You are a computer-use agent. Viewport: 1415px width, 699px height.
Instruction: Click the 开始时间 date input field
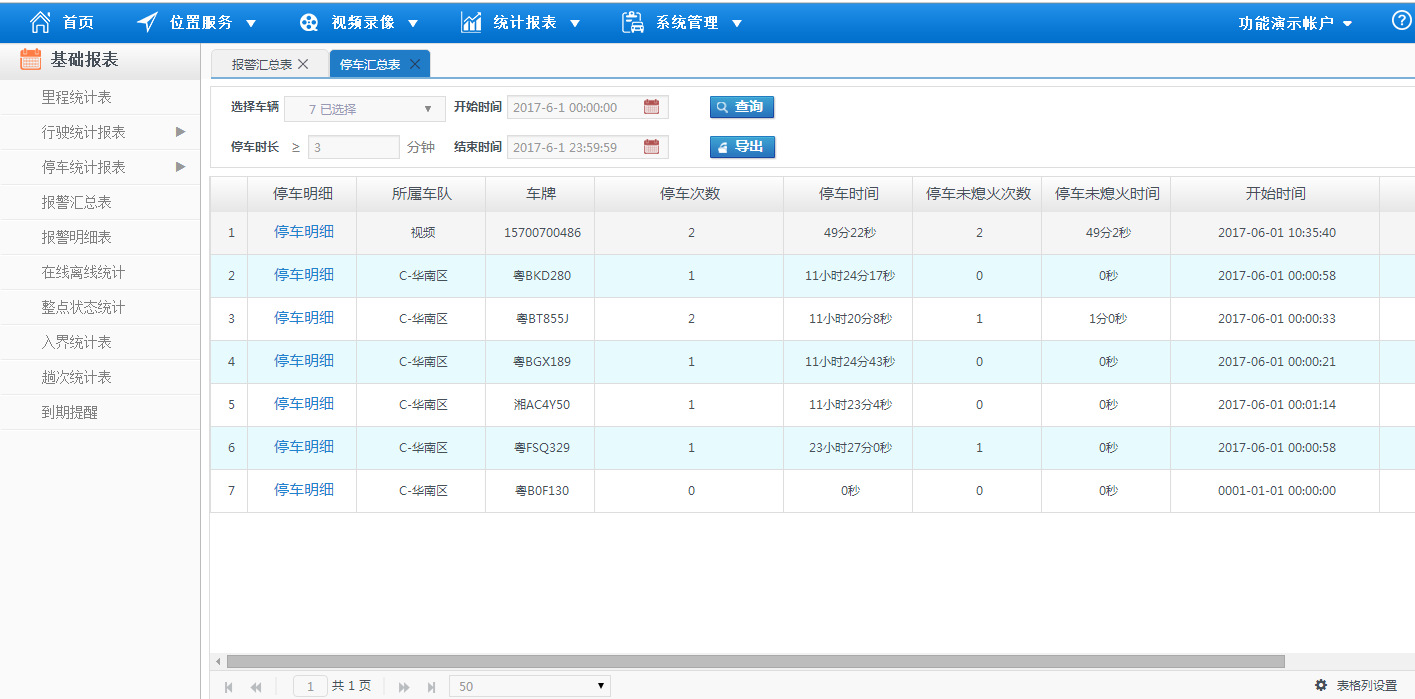(588, 107)
